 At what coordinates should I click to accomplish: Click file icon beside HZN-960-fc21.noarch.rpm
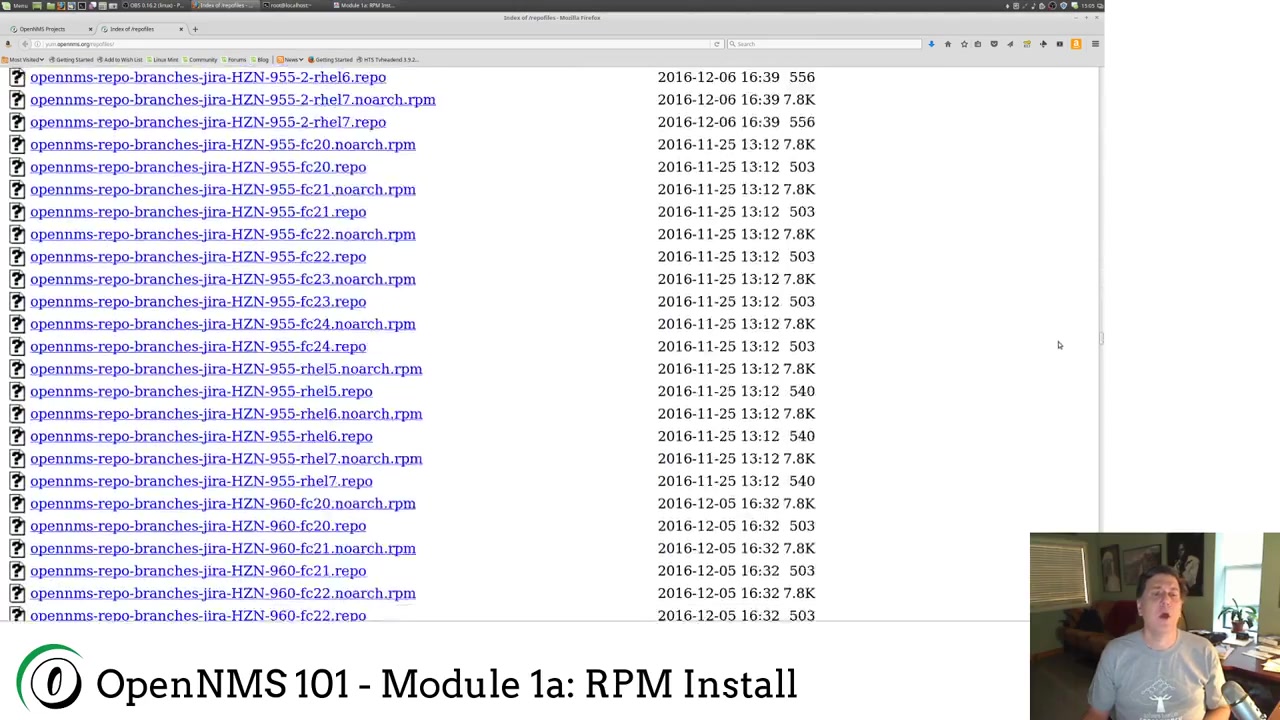click(x=17, y=548)
